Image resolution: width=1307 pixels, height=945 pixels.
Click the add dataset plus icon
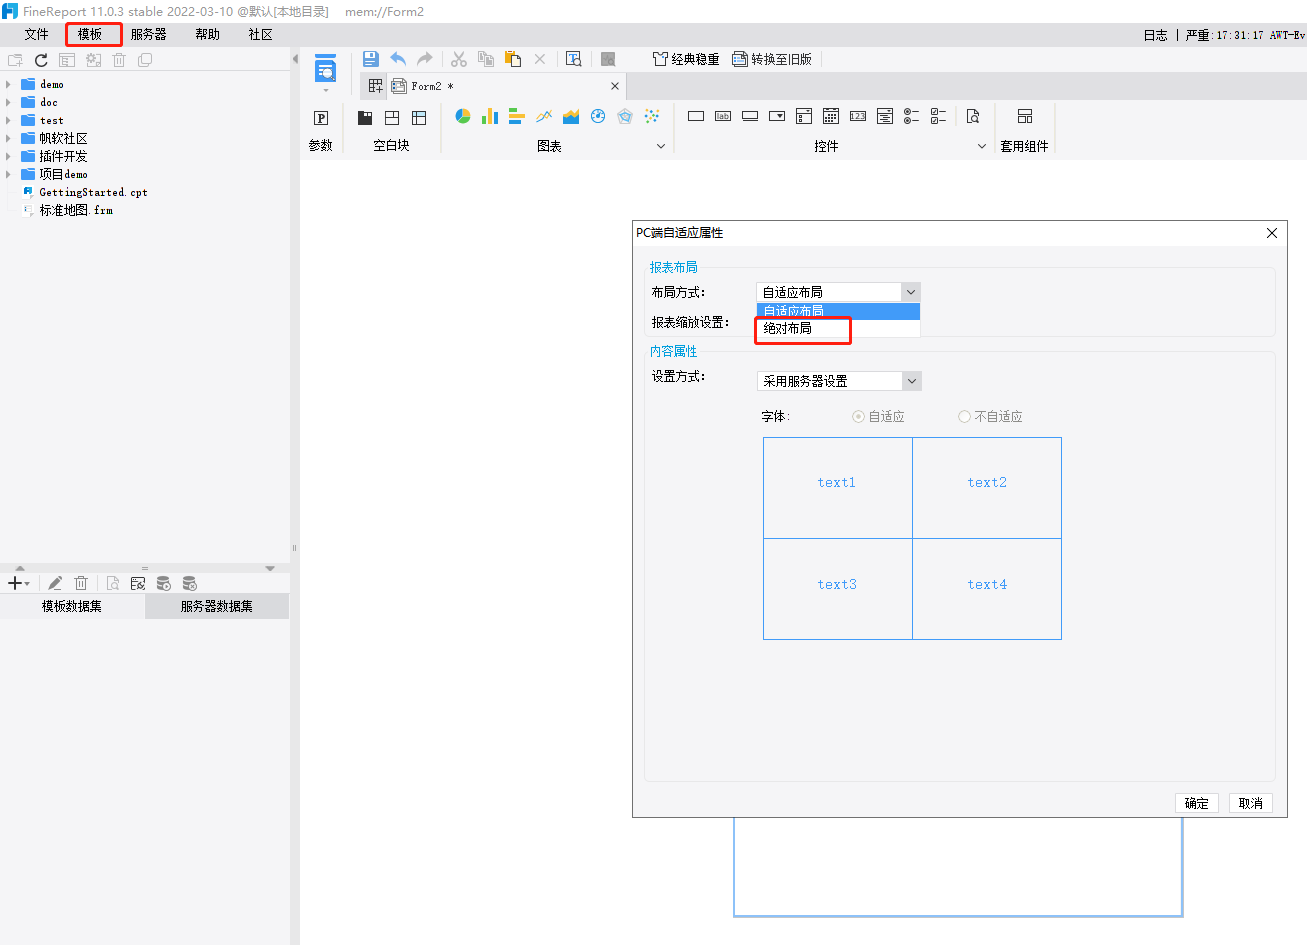pyautogui.click(x=15, y=583)
